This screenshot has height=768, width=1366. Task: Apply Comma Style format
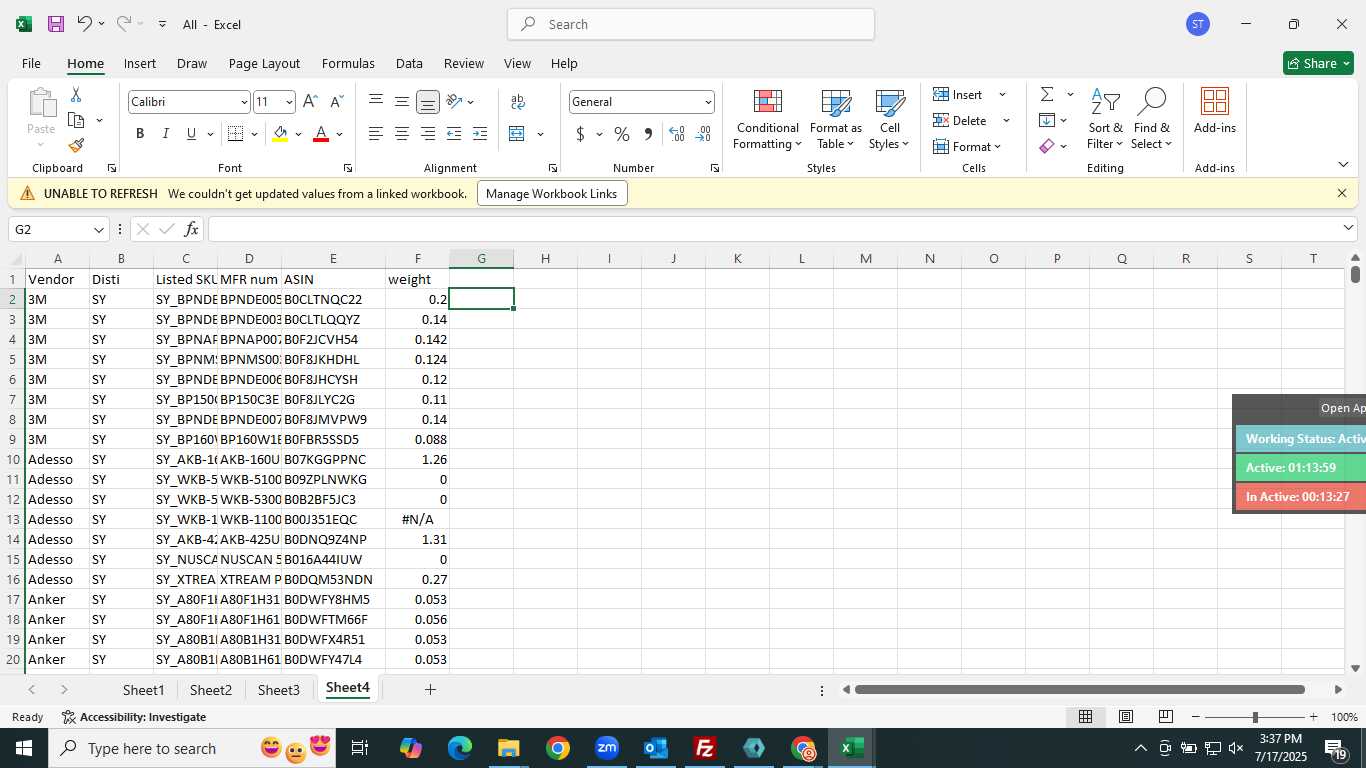pos(648,134)
